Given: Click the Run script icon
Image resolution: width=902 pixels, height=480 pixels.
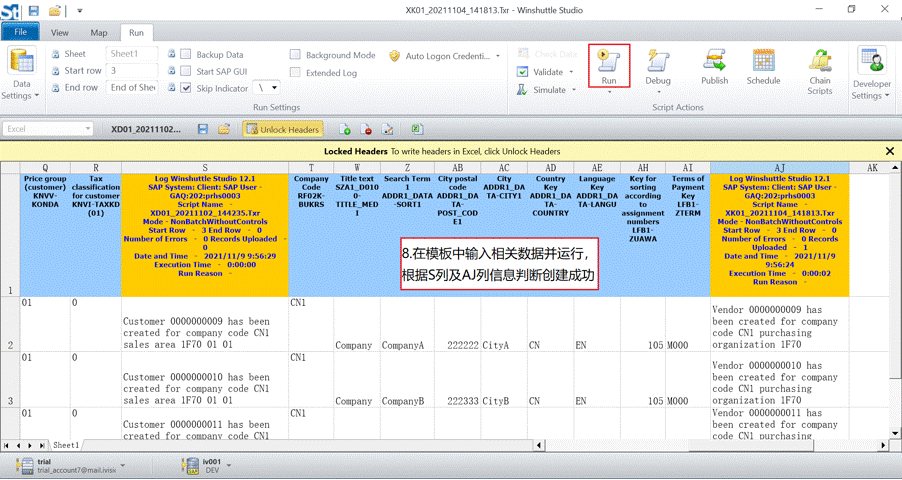Looking at the screenshot, I should pyautogui.click(x=609, y=60).
